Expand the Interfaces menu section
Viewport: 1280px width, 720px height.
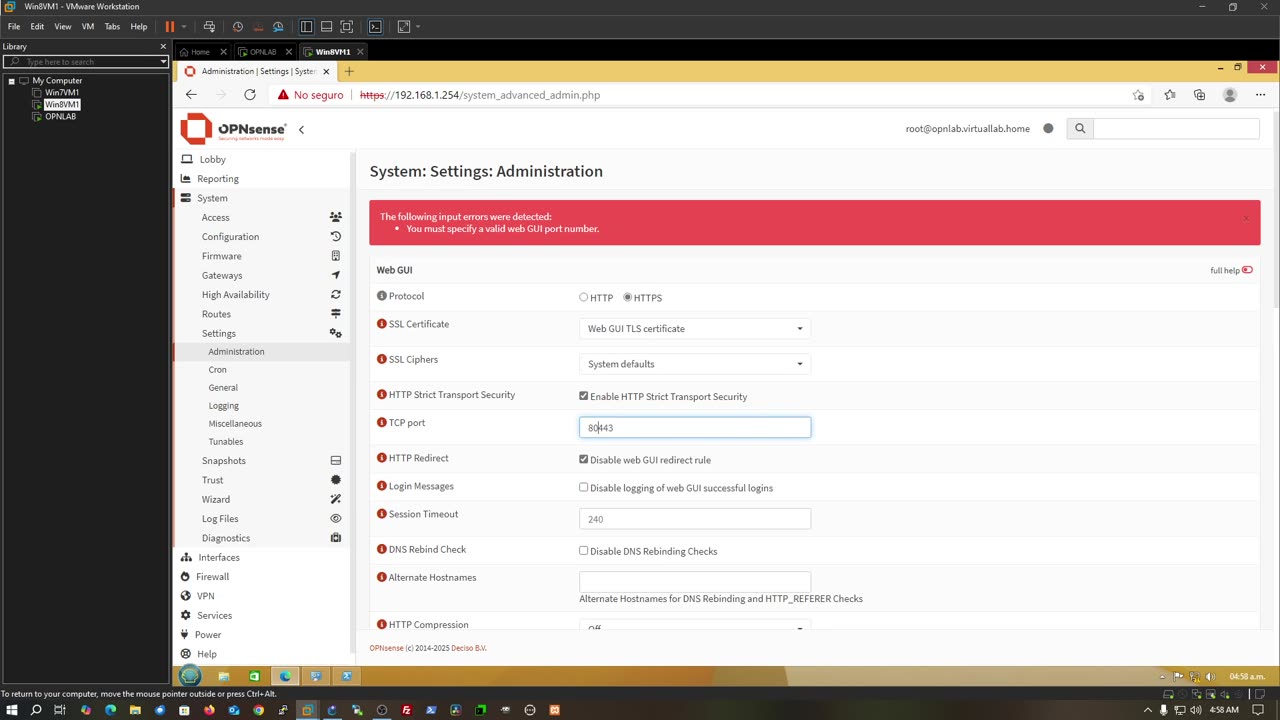coord(219,557)
